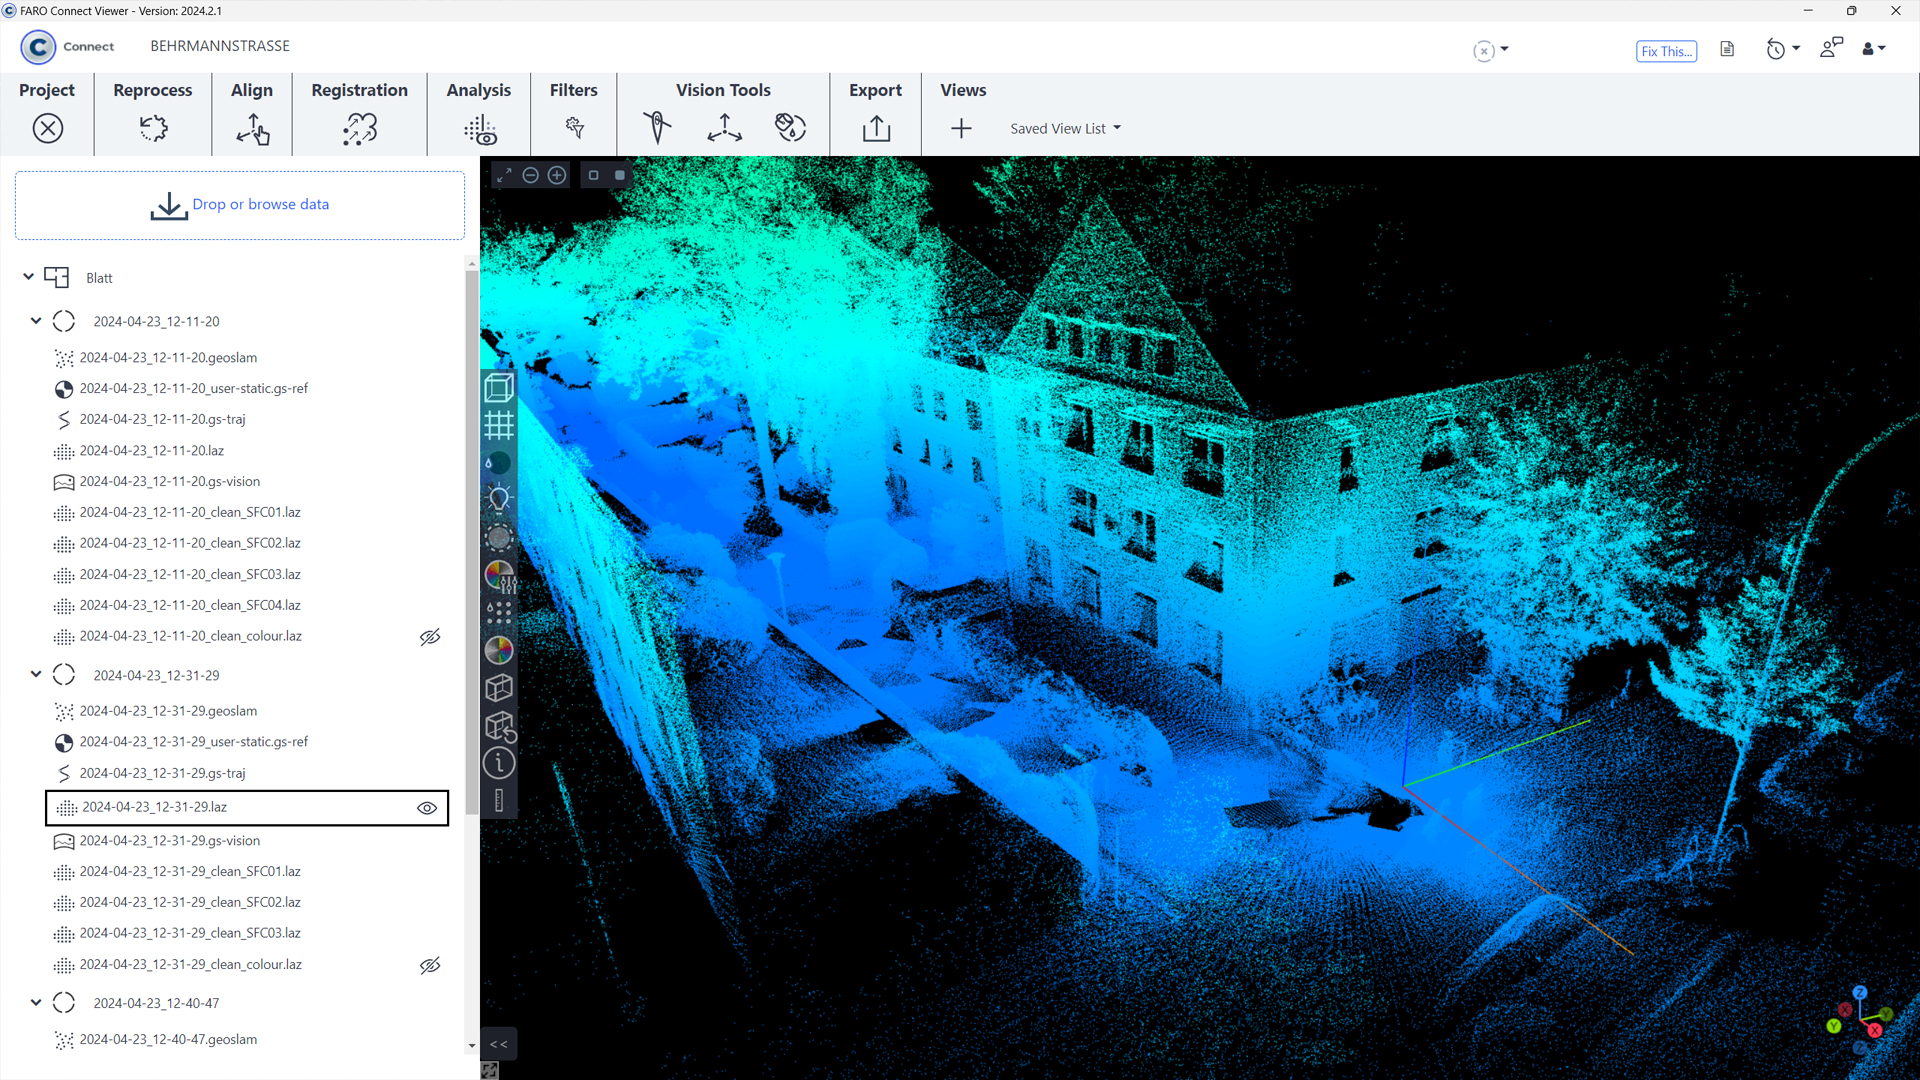Show the 2024-04-23_12-31-29_clean_colour.laz cloud

[430, 965]
